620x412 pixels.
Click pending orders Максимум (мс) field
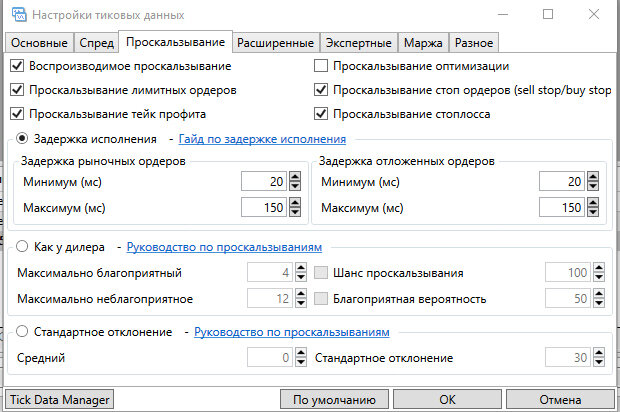561,207
